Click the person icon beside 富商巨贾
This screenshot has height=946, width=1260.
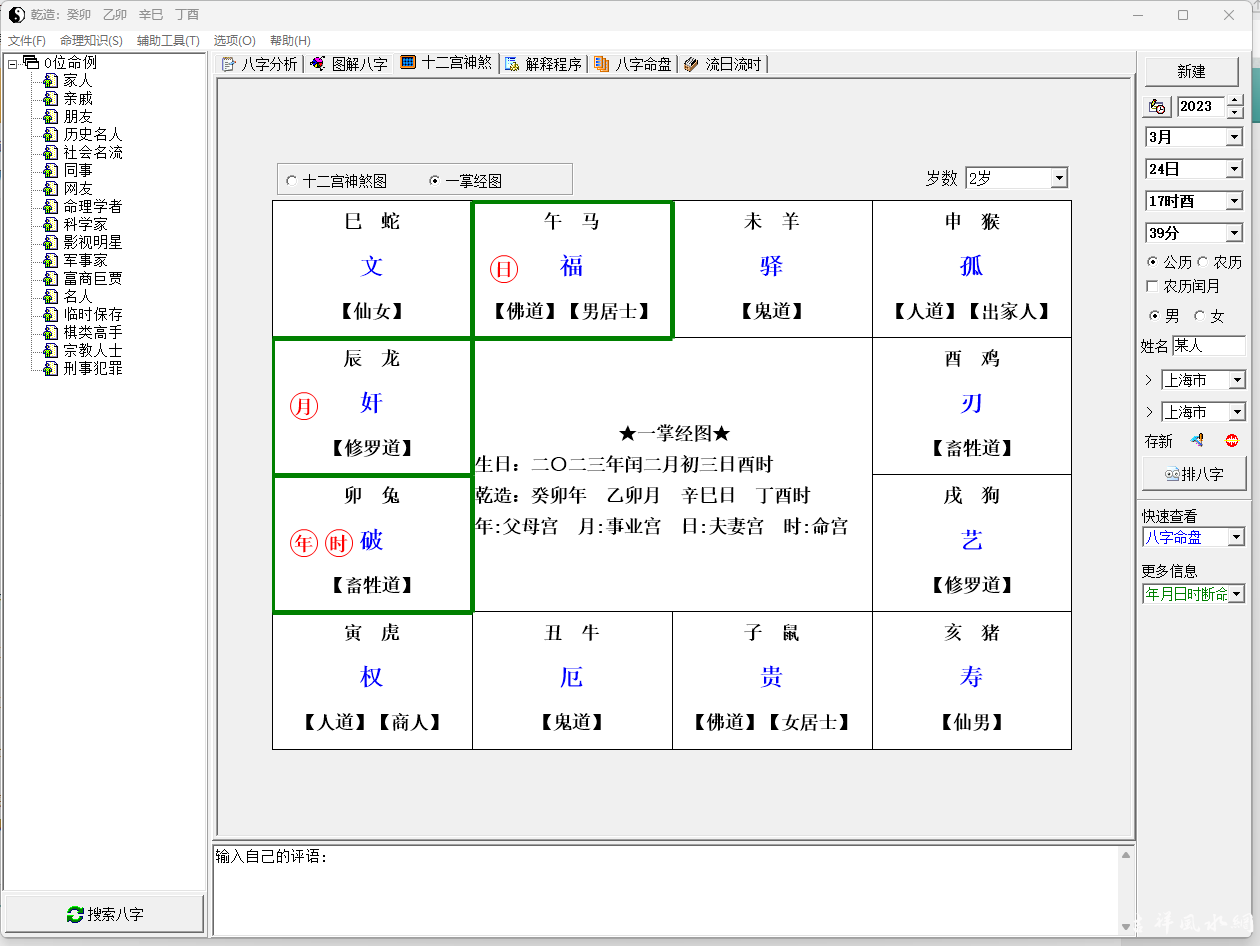click(50, 278)
